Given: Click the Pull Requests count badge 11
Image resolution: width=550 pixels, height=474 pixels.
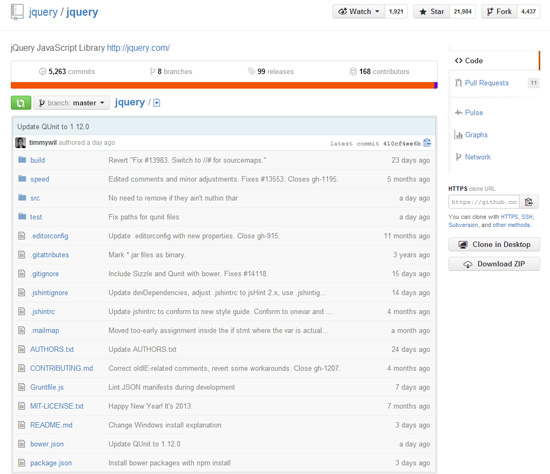Looking at the screenshot, I should tap(534, 83).
